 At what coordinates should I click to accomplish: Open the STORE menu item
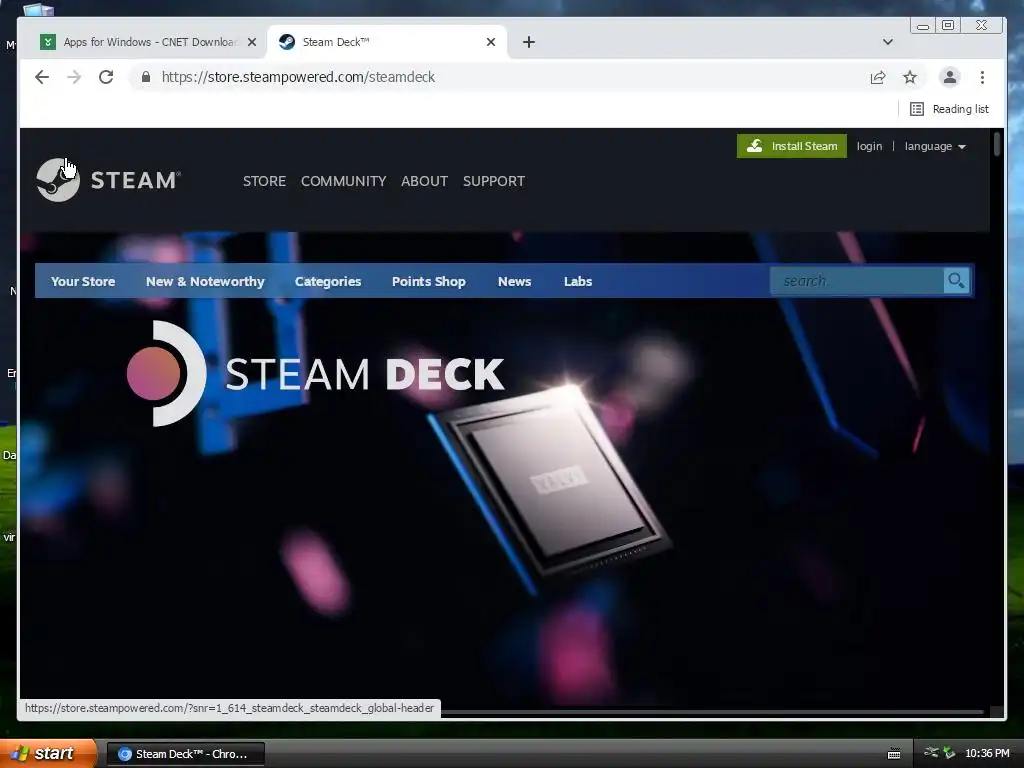click(x=264, y=181)
